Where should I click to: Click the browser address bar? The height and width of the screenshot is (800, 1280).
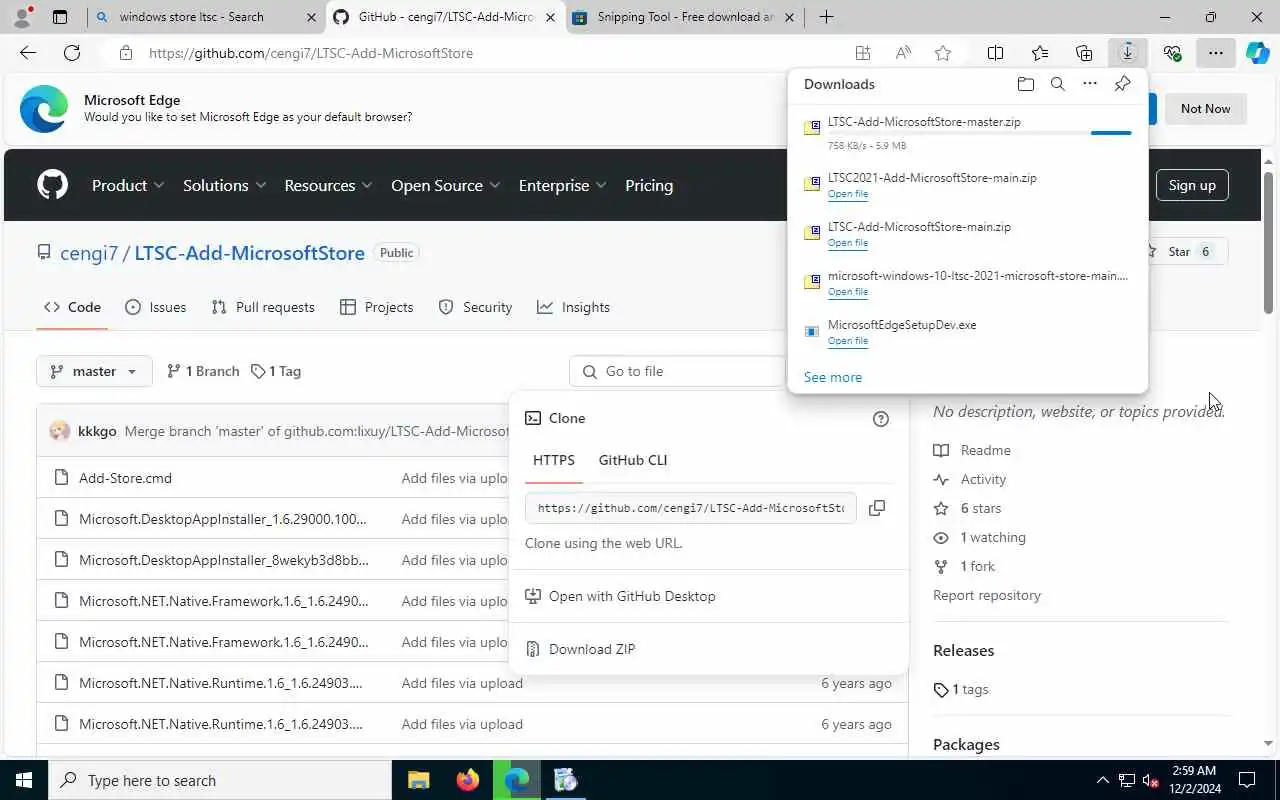(x=490, y=53)
